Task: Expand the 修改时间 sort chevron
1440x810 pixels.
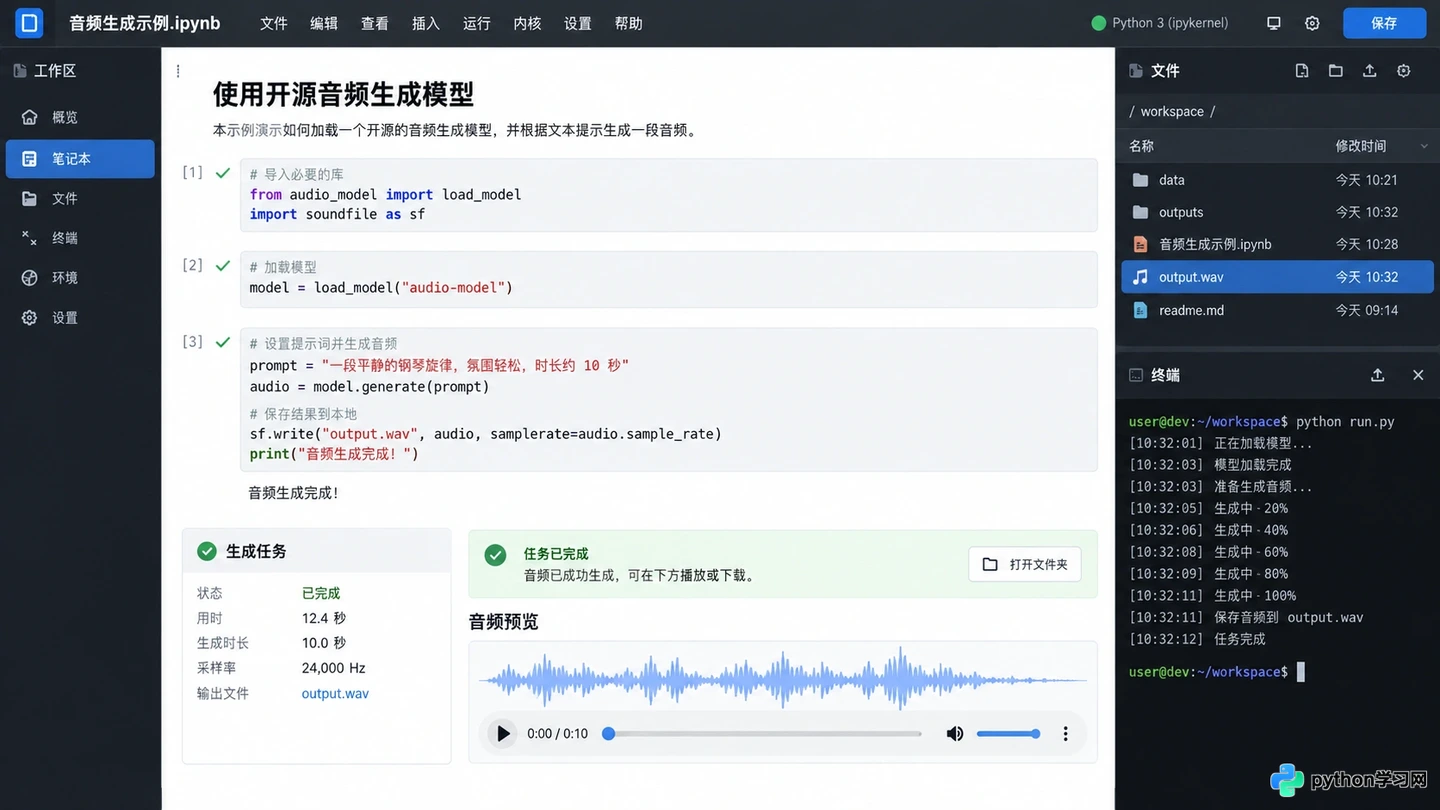Action: 1424,147
